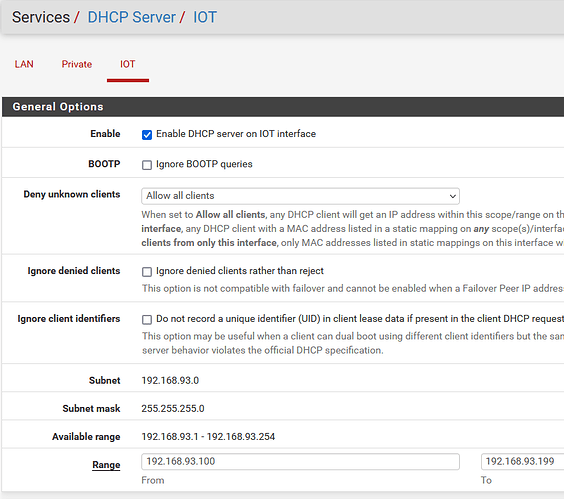Switch to the Private tab

[77, 64]
